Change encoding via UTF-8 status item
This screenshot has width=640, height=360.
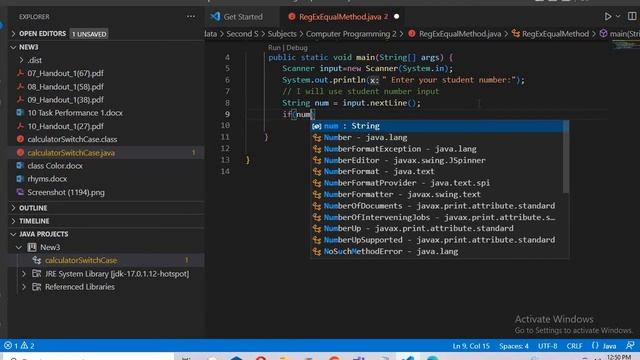click(547, 346)
